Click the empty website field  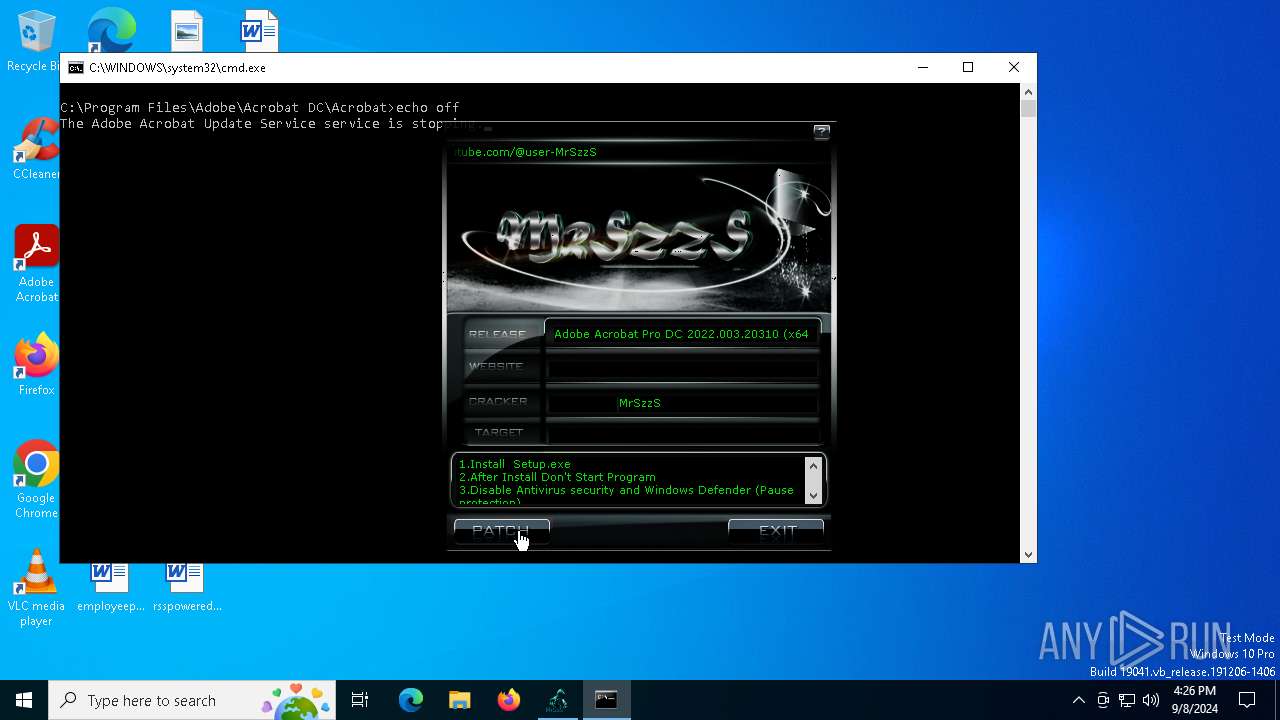coord(682,368)
